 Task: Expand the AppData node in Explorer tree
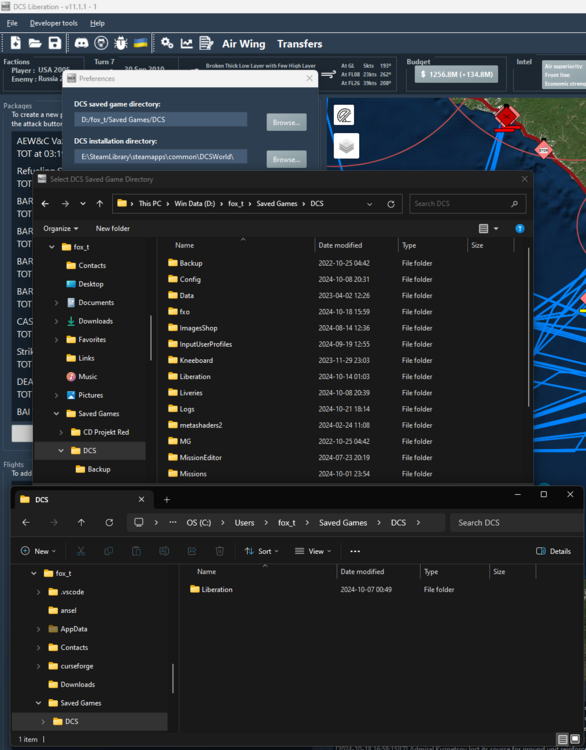point(38,629)
